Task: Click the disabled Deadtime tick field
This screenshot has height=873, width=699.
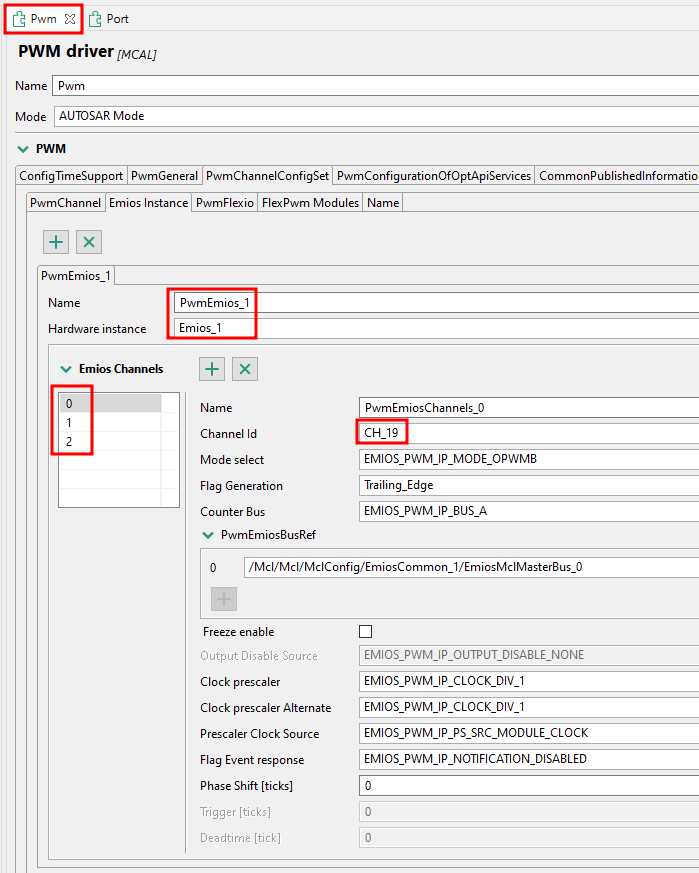Action: (x=529, y=837)
